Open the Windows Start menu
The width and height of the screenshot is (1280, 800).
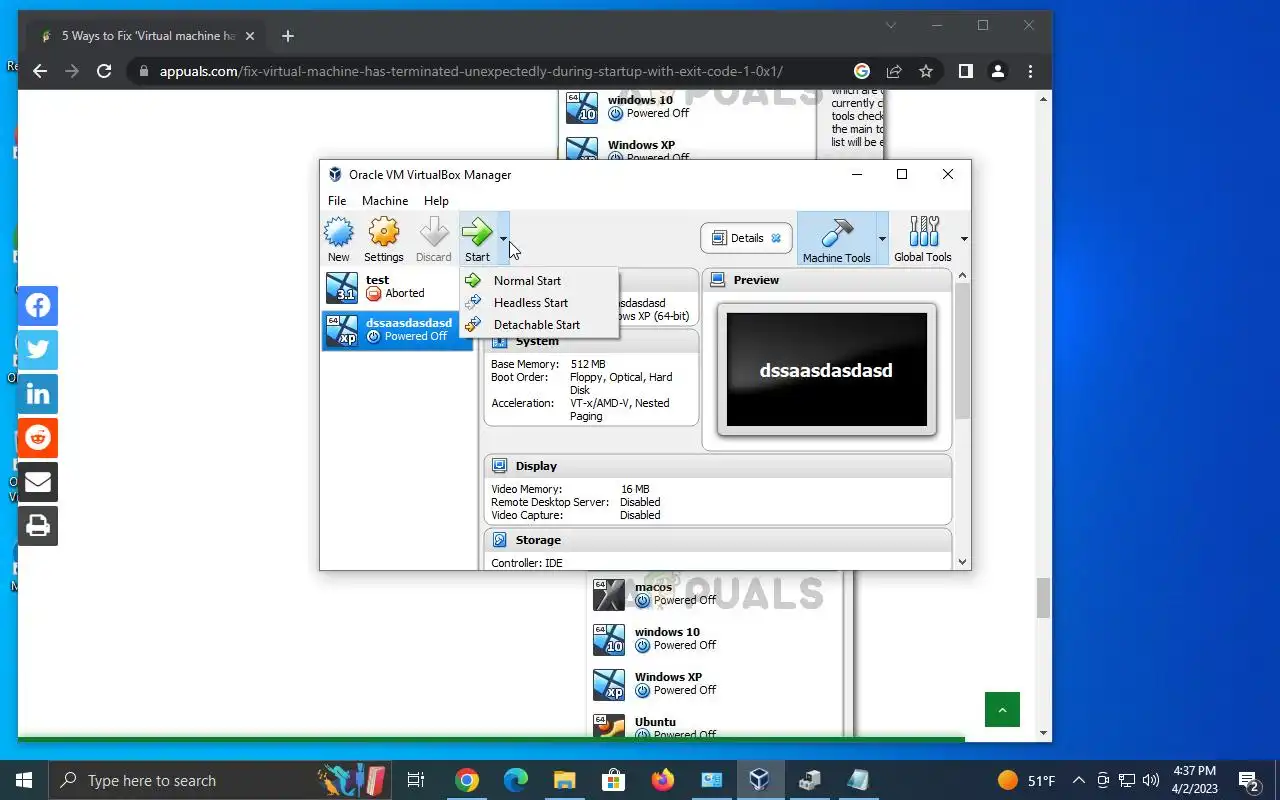[x=24, y=780]
